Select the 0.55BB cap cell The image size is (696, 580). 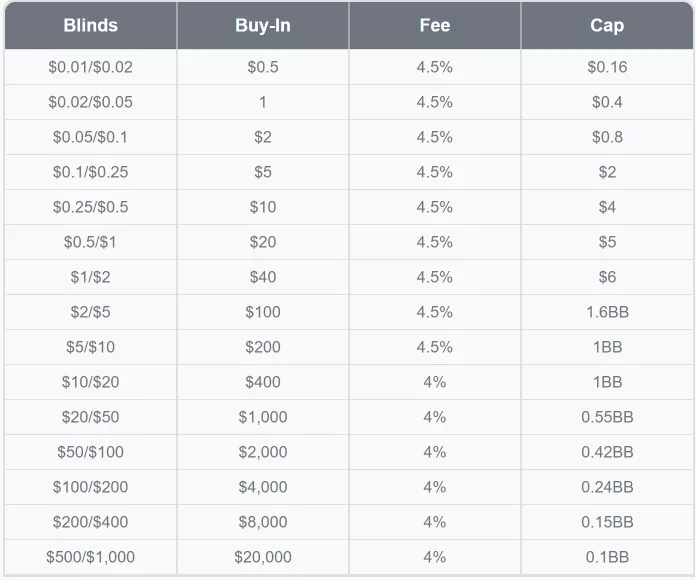[x=607, y=417]
